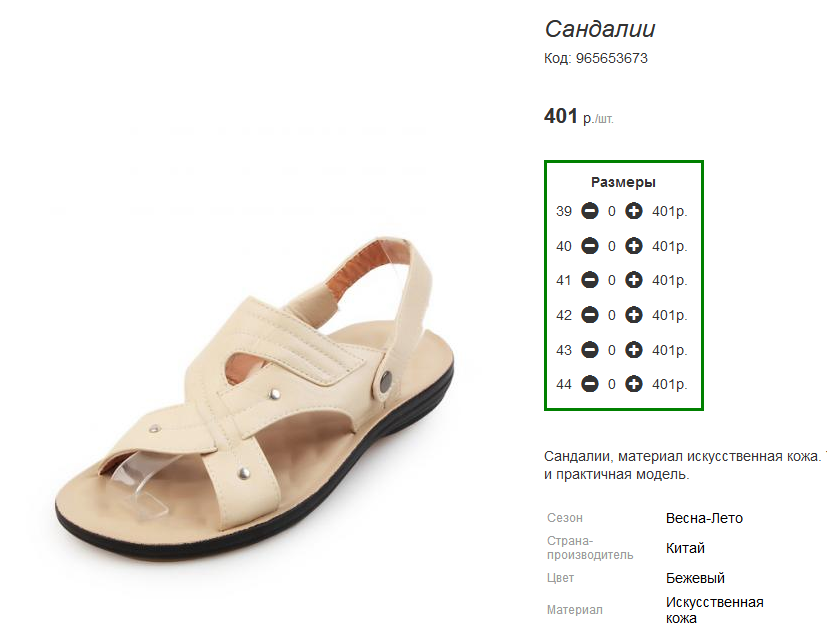Screen dimensions: 827x634
Task: Add one pair of size 40
Action: [x=633, y=246]
